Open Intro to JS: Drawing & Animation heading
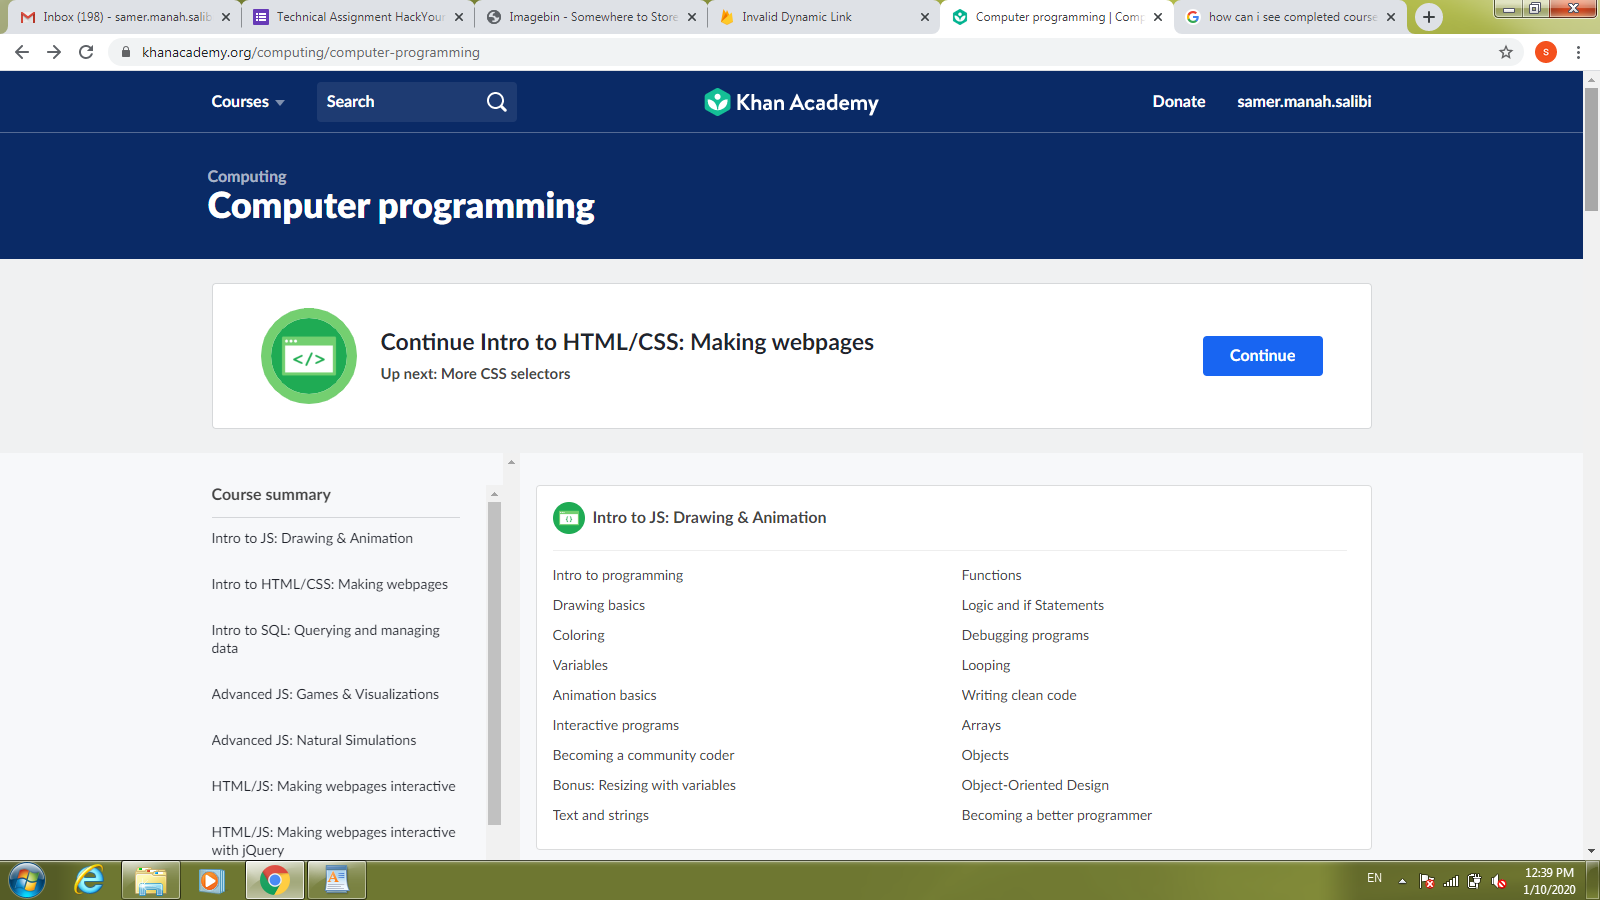 [x=710, y=518]
